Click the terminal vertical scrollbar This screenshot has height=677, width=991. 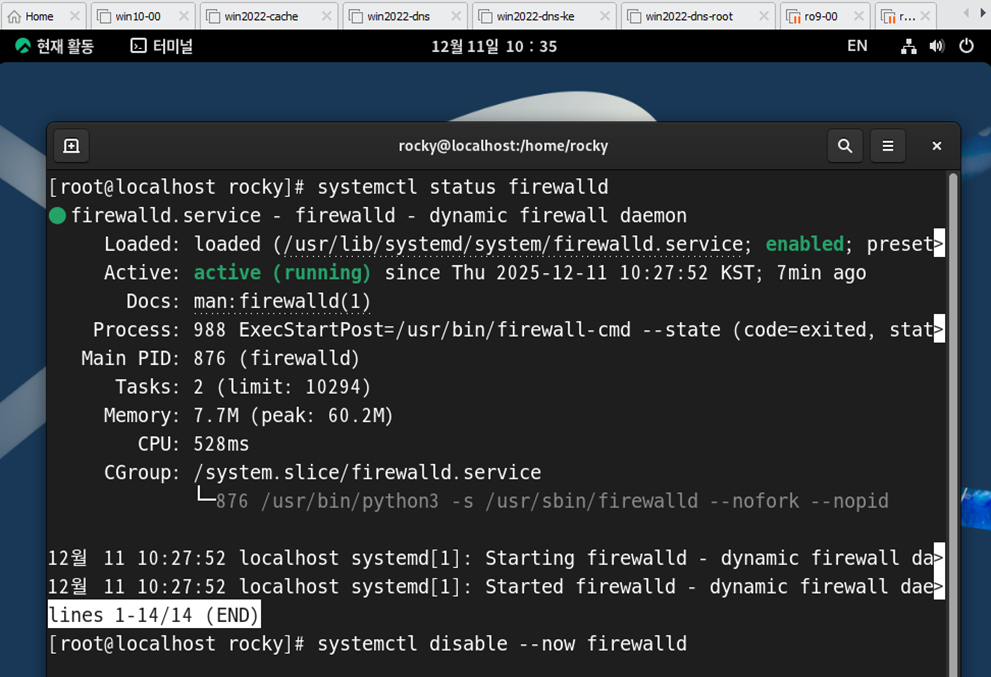[x=952, y=424]
